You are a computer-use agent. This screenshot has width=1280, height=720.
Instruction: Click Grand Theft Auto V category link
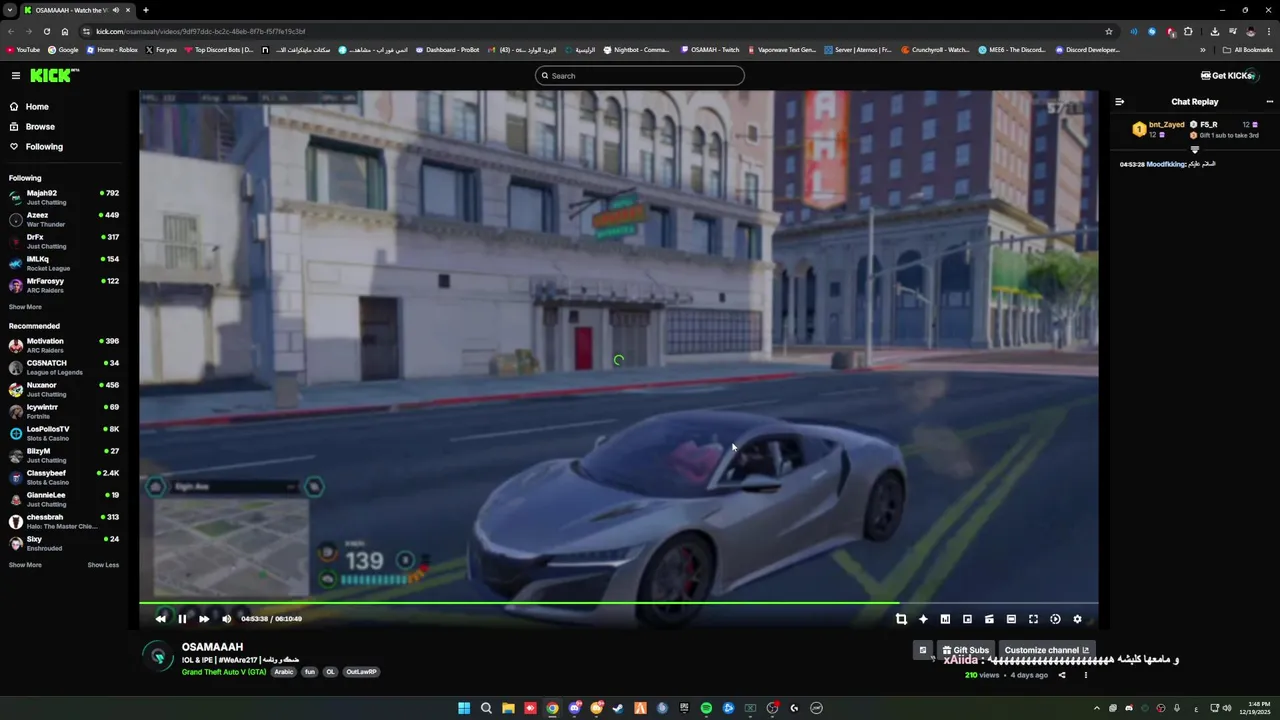point(224,672)
